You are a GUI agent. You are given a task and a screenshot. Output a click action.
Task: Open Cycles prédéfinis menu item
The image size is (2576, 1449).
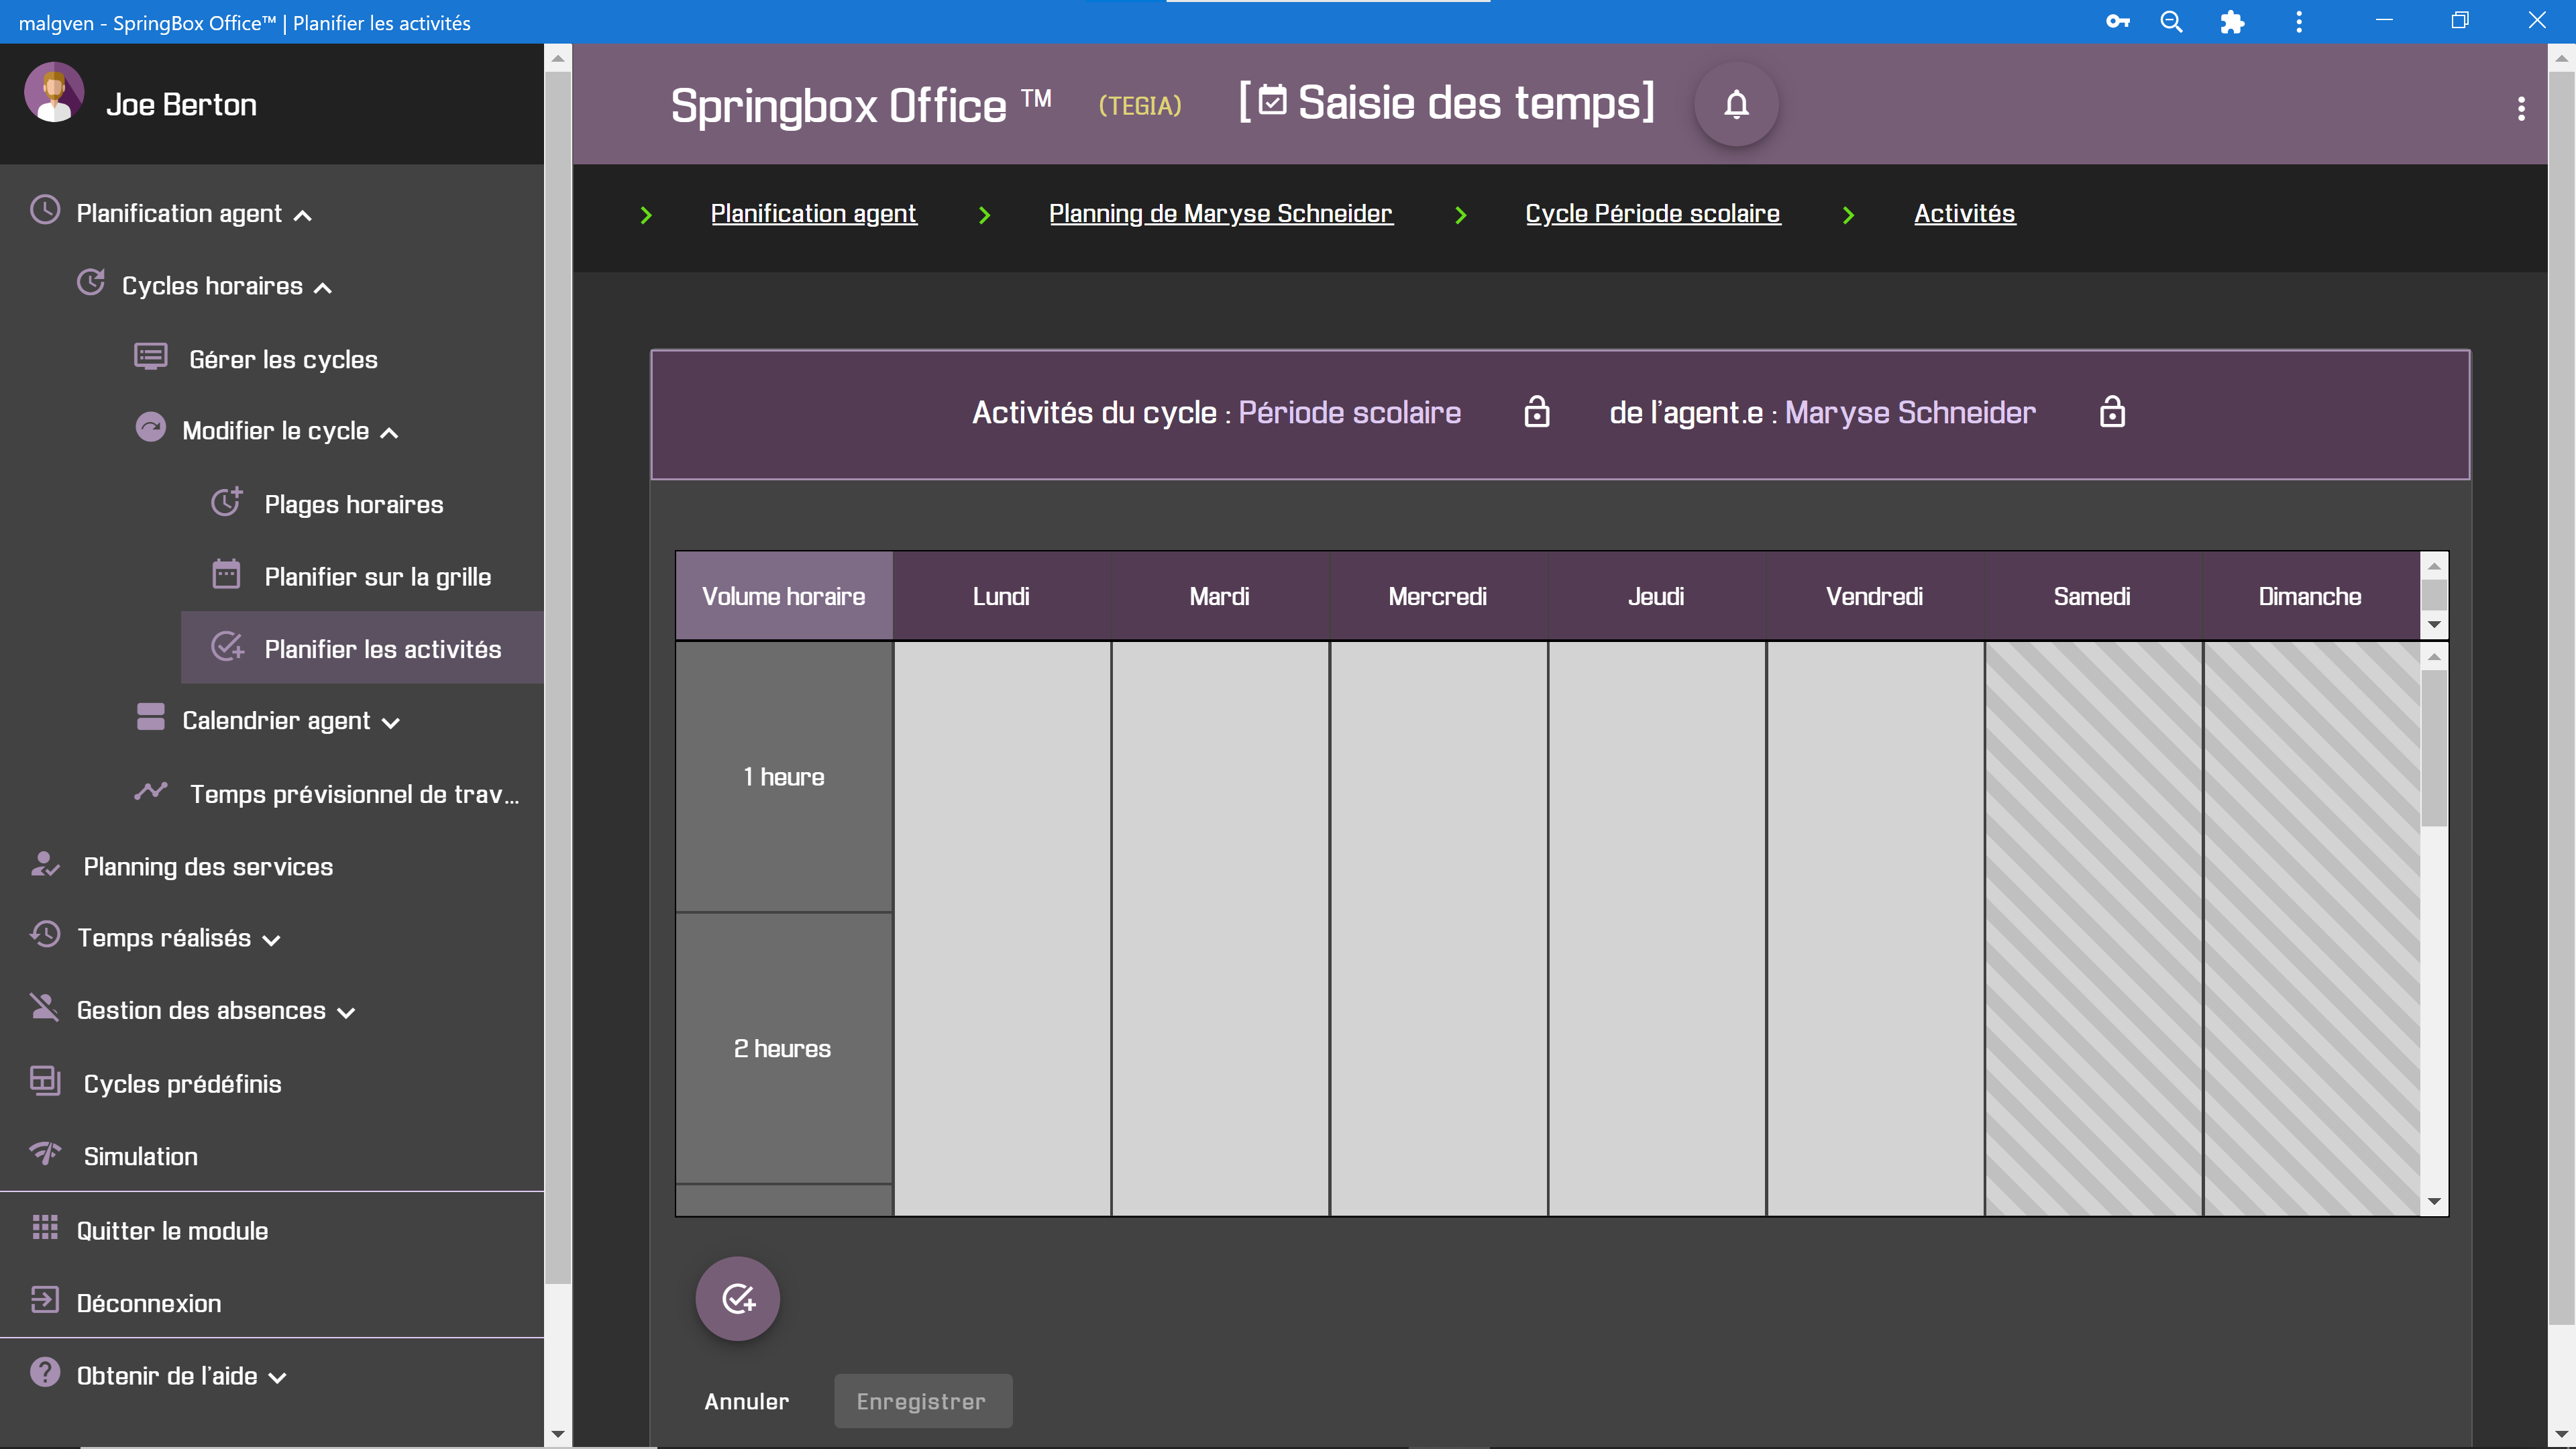[183, 1084]
